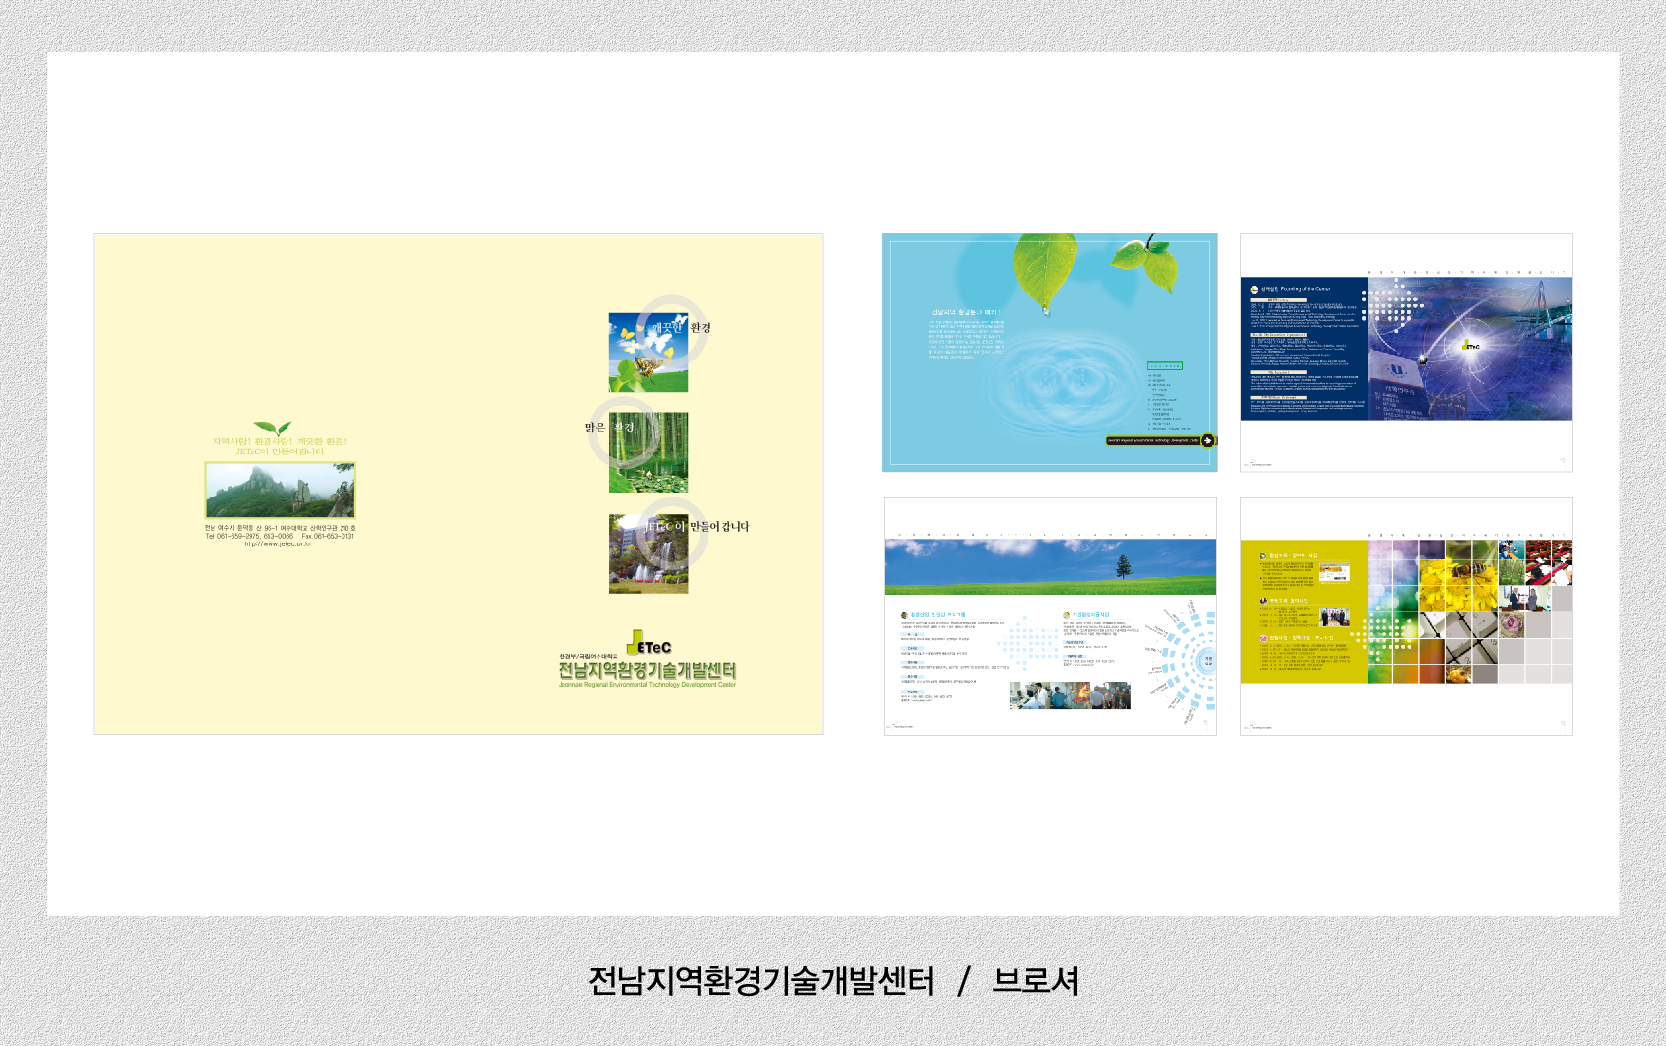
Task: Click the water droplet under the leaf
Action: (x=1046, y=309)
